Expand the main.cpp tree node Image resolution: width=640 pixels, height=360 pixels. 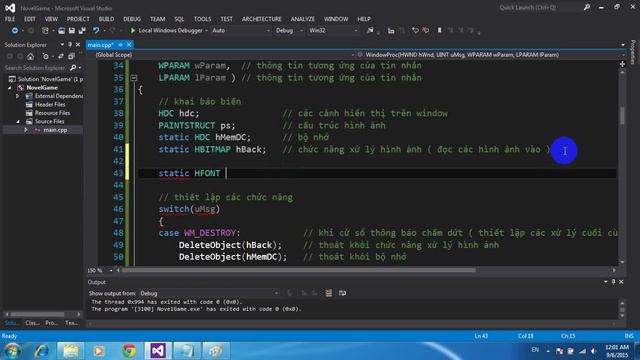(x=26, y=130)
